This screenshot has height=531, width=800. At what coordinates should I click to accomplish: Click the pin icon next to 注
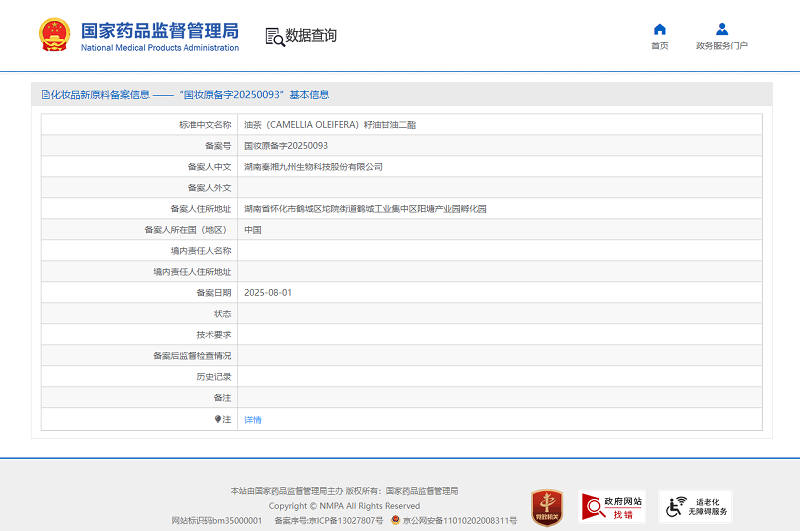[218, 420]
